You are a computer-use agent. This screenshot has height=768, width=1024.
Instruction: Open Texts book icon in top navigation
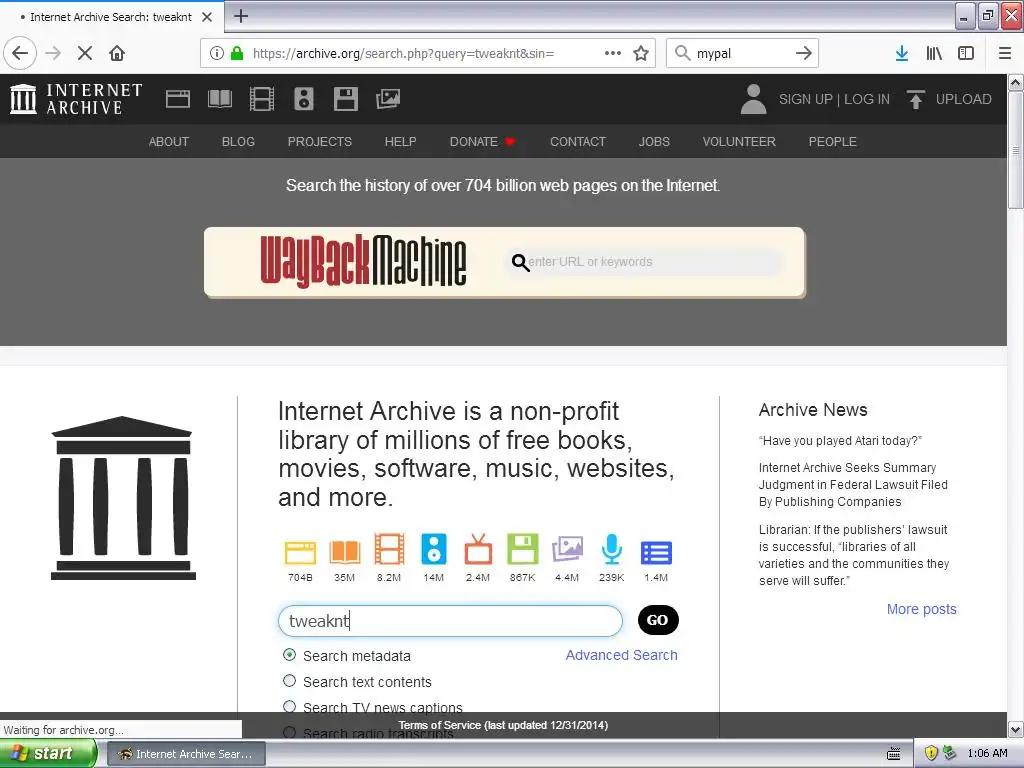coord(219,99)
